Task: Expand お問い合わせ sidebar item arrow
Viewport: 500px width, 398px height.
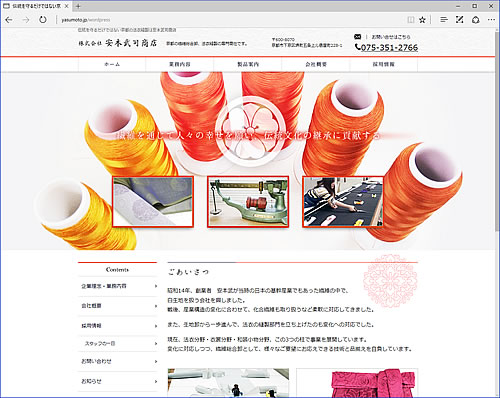Action: pyautogui.click(x=156, y=361)
